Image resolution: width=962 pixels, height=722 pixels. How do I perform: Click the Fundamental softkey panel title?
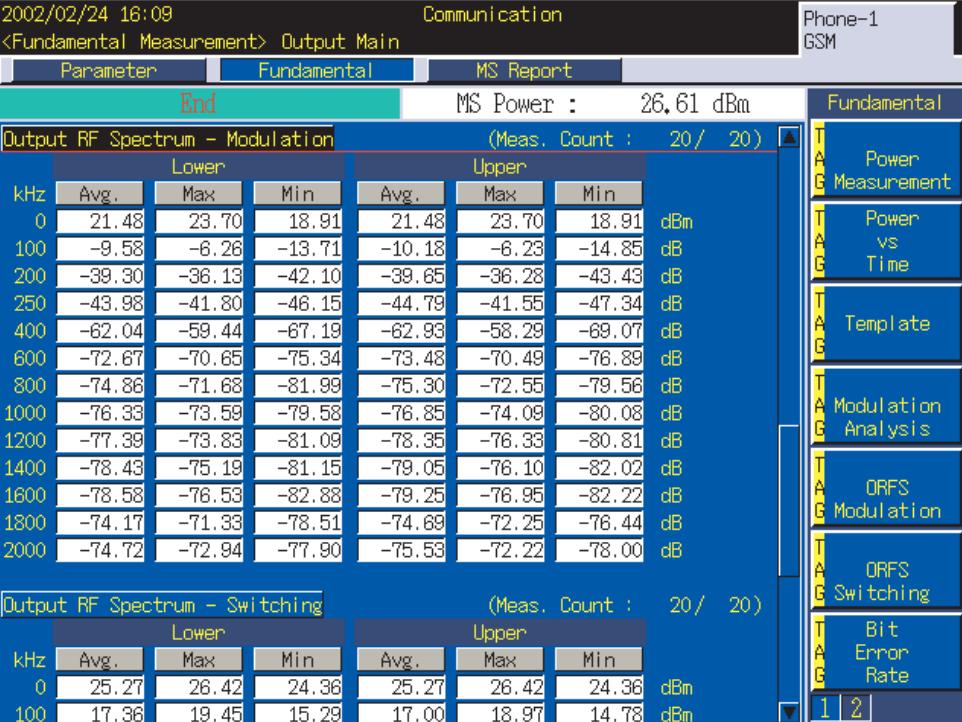click(x=884, y=102)
